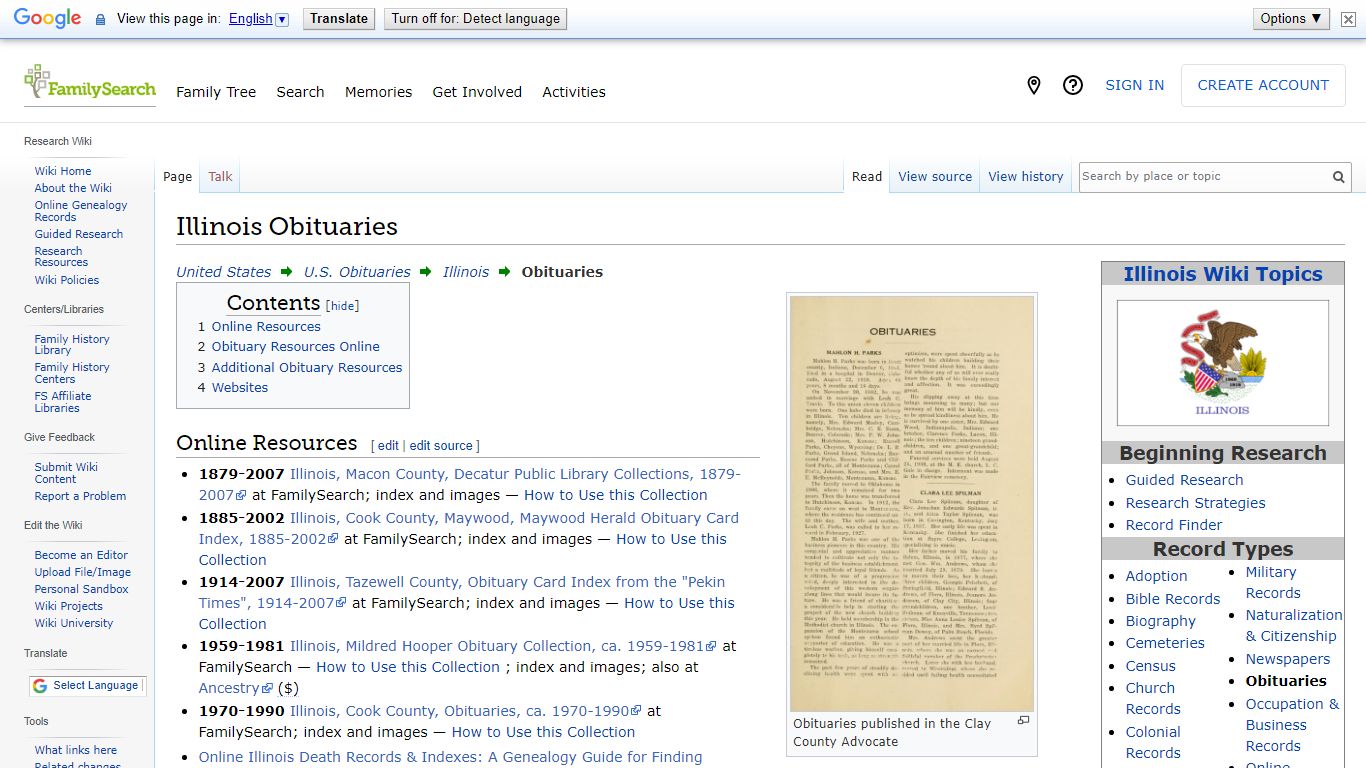
Task: Open the View history tab
Action: tap(1026, 177)
